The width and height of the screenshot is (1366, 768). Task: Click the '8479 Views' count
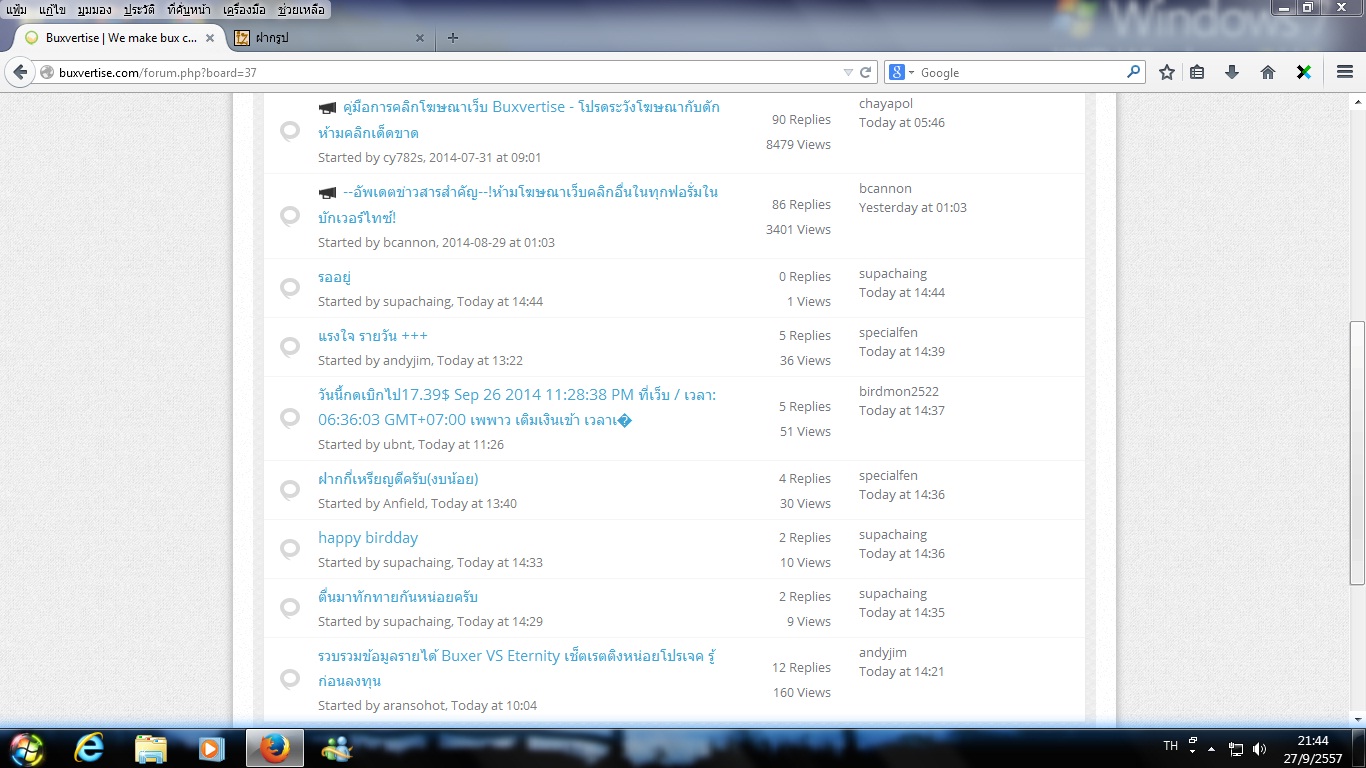pyautogui.click(x=798, y=144)
